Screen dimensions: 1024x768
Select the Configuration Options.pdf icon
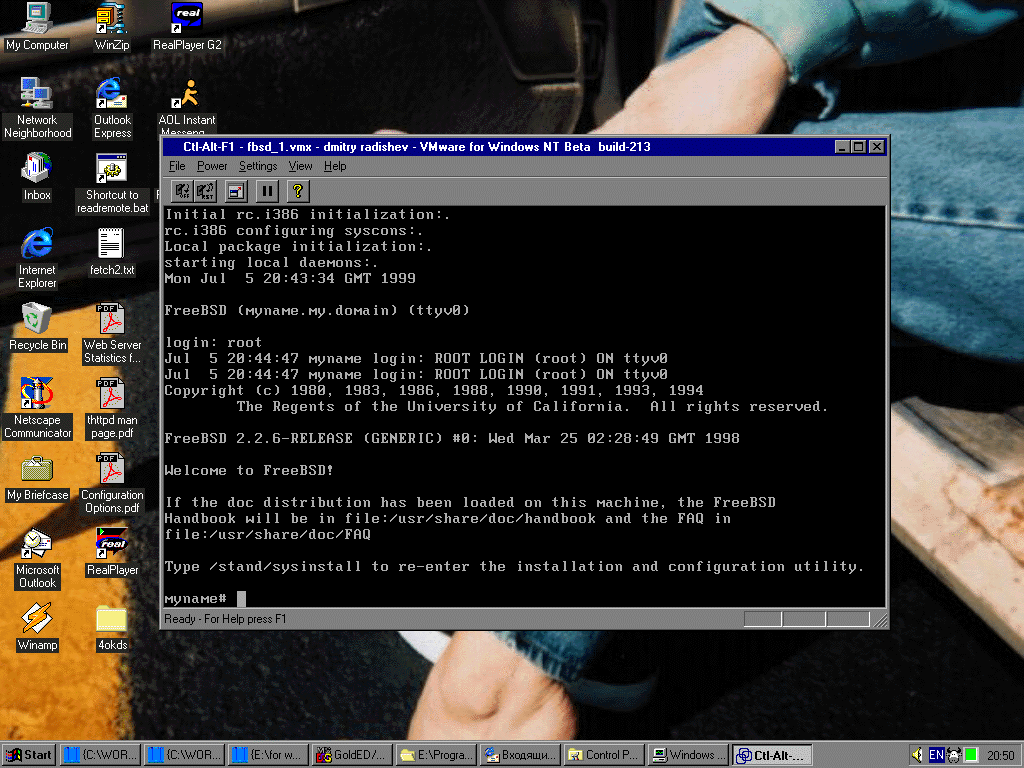pyautogui.click(x=112, y=483)
